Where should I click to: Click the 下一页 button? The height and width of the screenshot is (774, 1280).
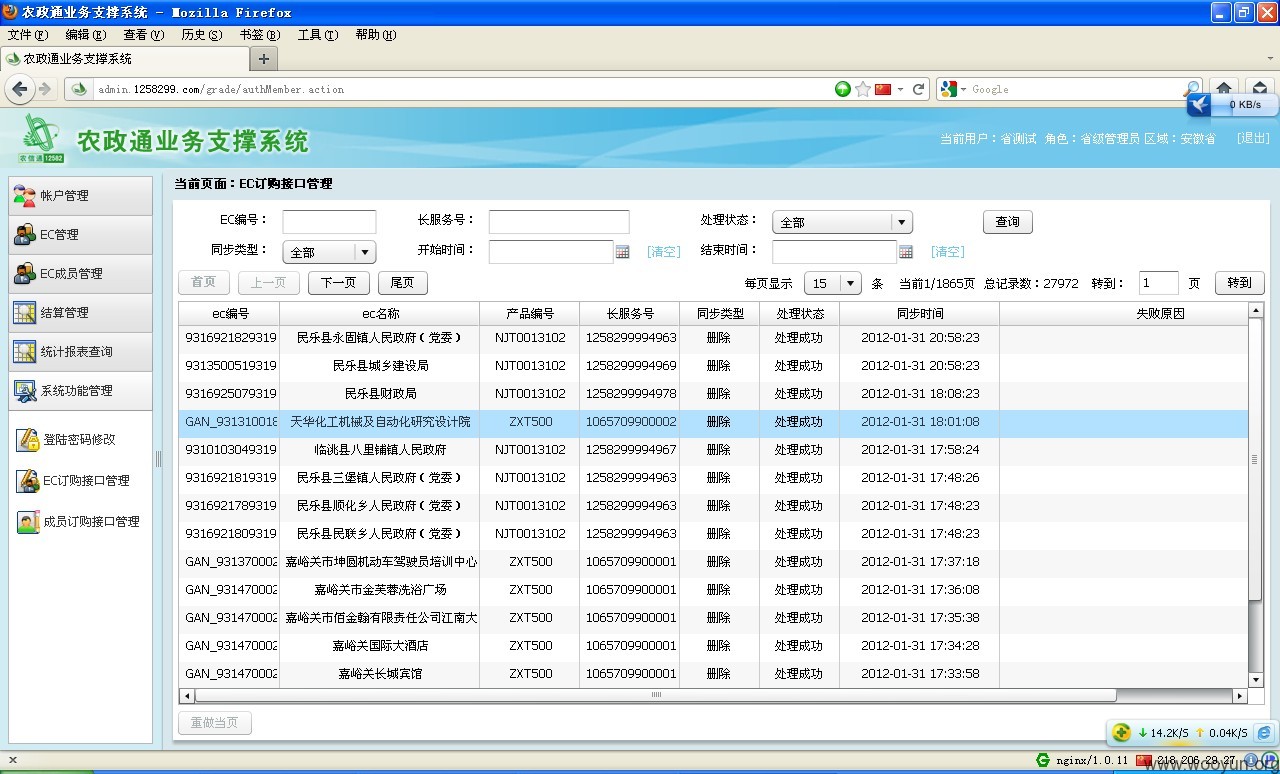(338, 283)
